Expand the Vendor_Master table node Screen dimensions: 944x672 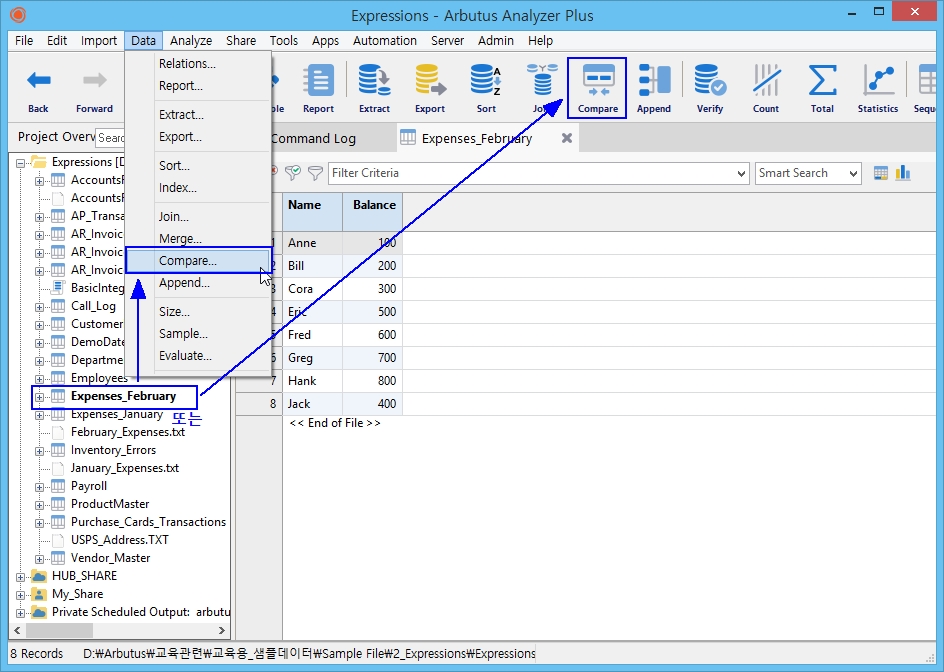[x=39, y=559]
